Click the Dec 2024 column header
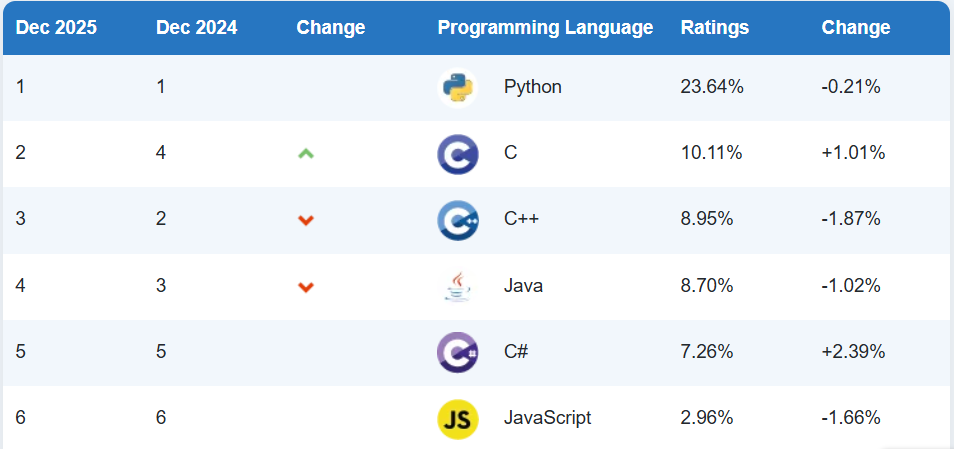Screen dimensions: 954x449 (196, 28)
